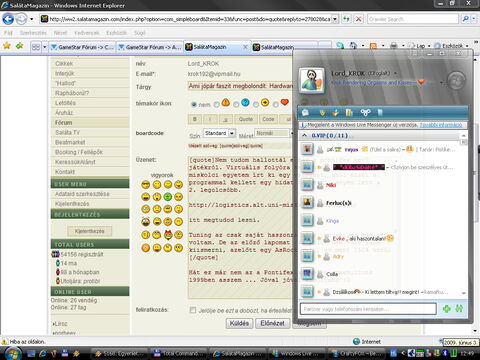The width and height of the screenshot is (480, 360).
Task: Choose the red heart topic icon radio
Action: (x=276, y=105)
